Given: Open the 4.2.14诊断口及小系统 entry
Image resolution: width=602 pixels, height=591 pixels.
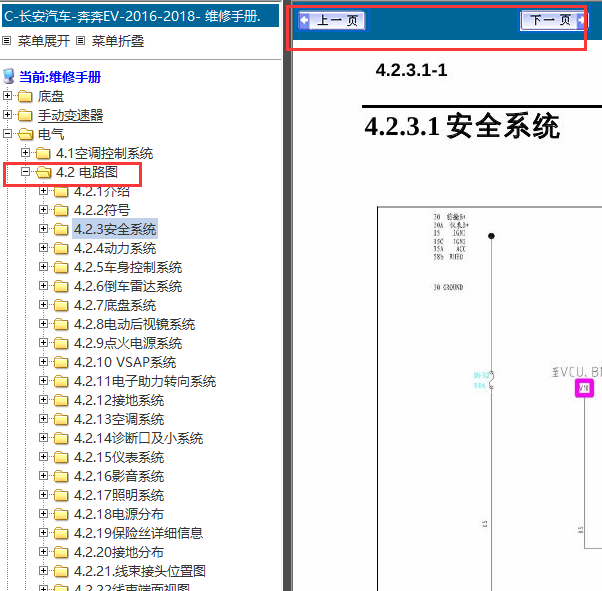Looking at the screenshot, I should tap(138, 438).
